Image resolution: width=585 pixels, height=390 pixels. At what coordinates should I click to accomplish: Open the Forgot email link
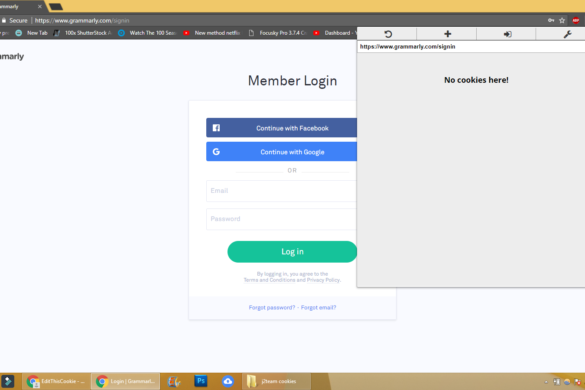coord(318,308)
